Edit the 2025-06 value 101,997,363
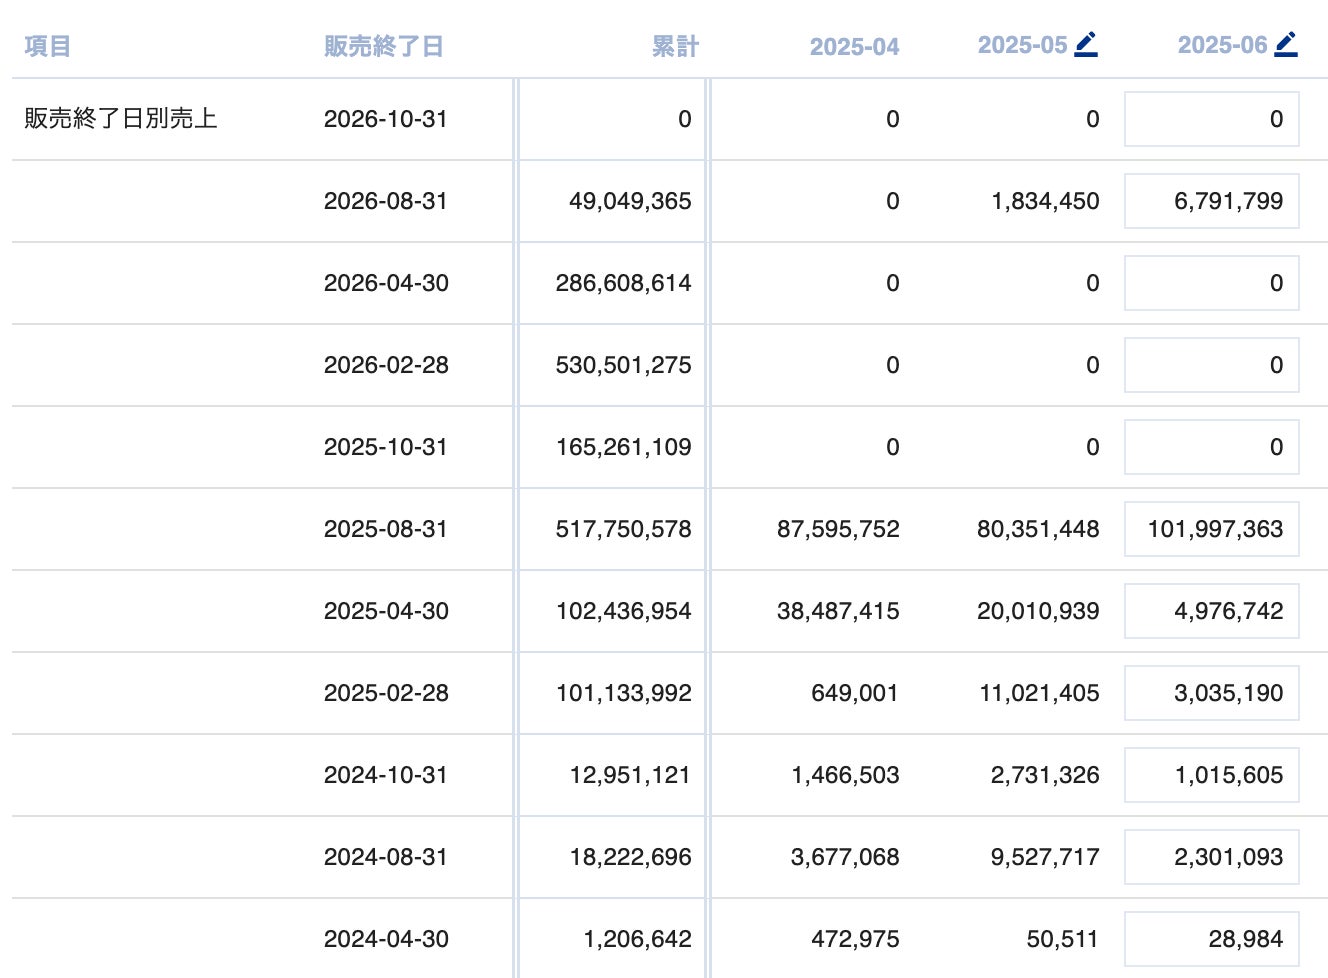The image size is (1328, 978). [1211, 529]
